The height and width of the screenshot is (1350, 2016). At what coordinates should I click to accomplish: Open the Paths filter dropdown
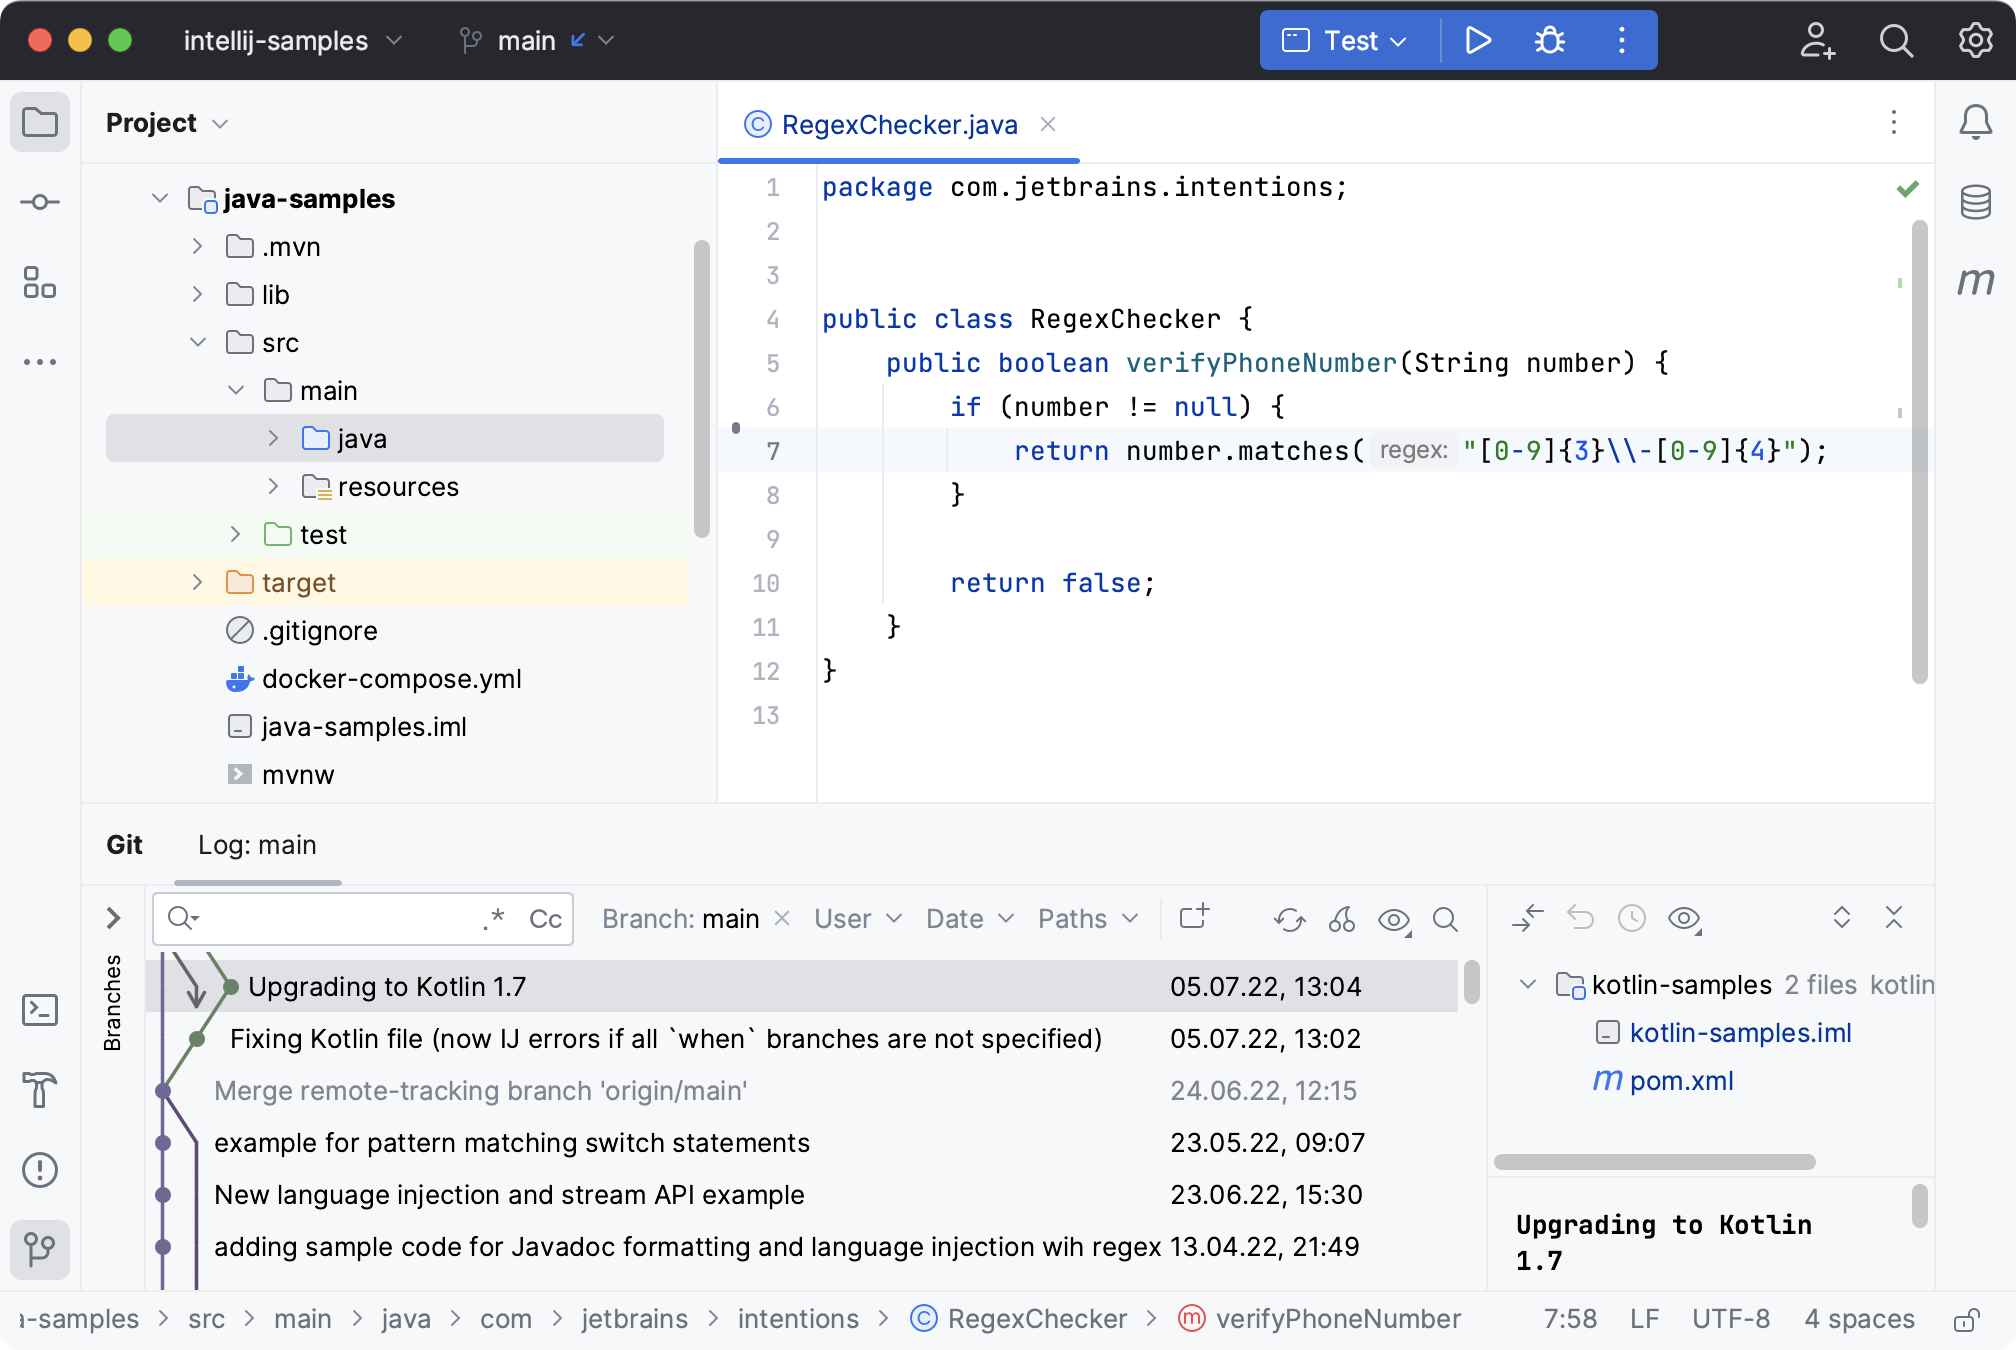1088,919
